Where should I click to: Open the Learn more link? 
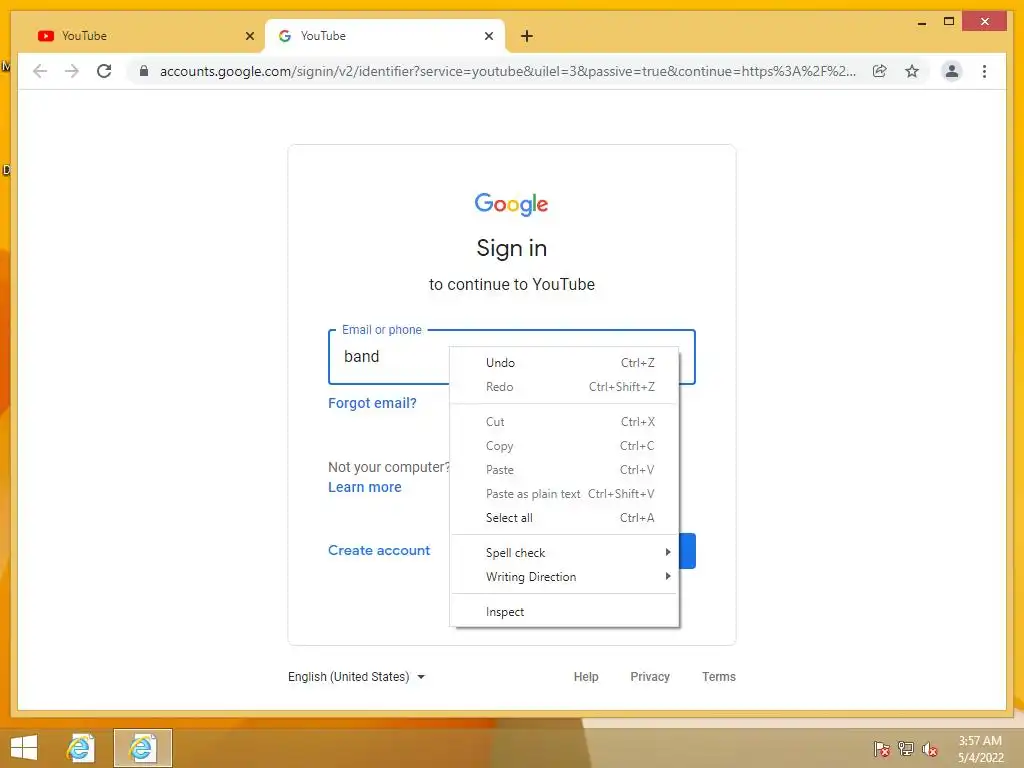pyautogui.click(x=364, y=487)
